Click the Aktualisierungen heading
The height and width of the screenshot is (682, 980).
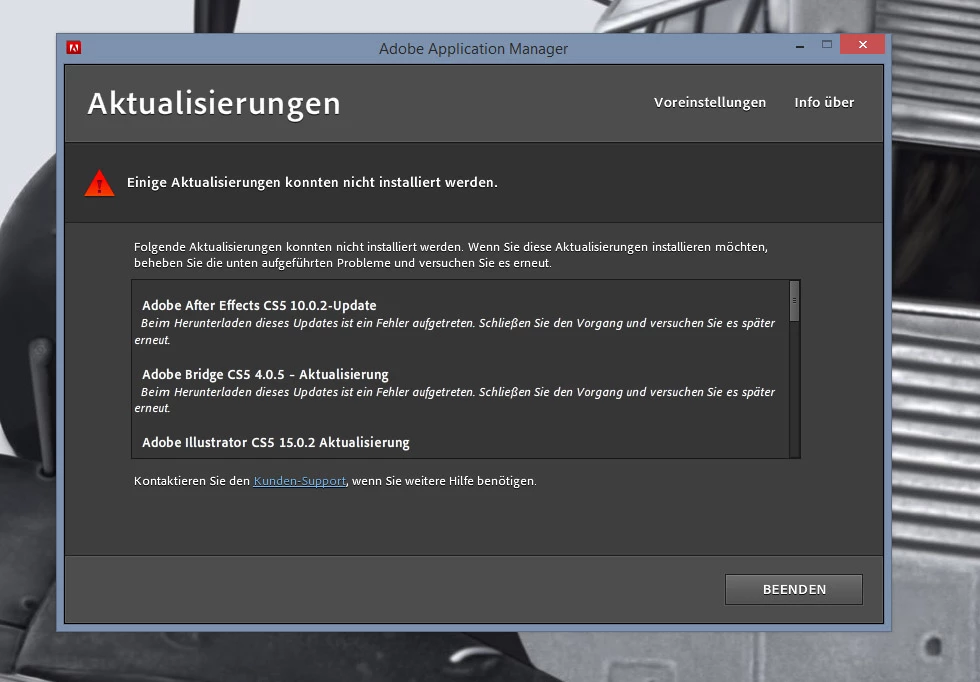pos(214,104)
